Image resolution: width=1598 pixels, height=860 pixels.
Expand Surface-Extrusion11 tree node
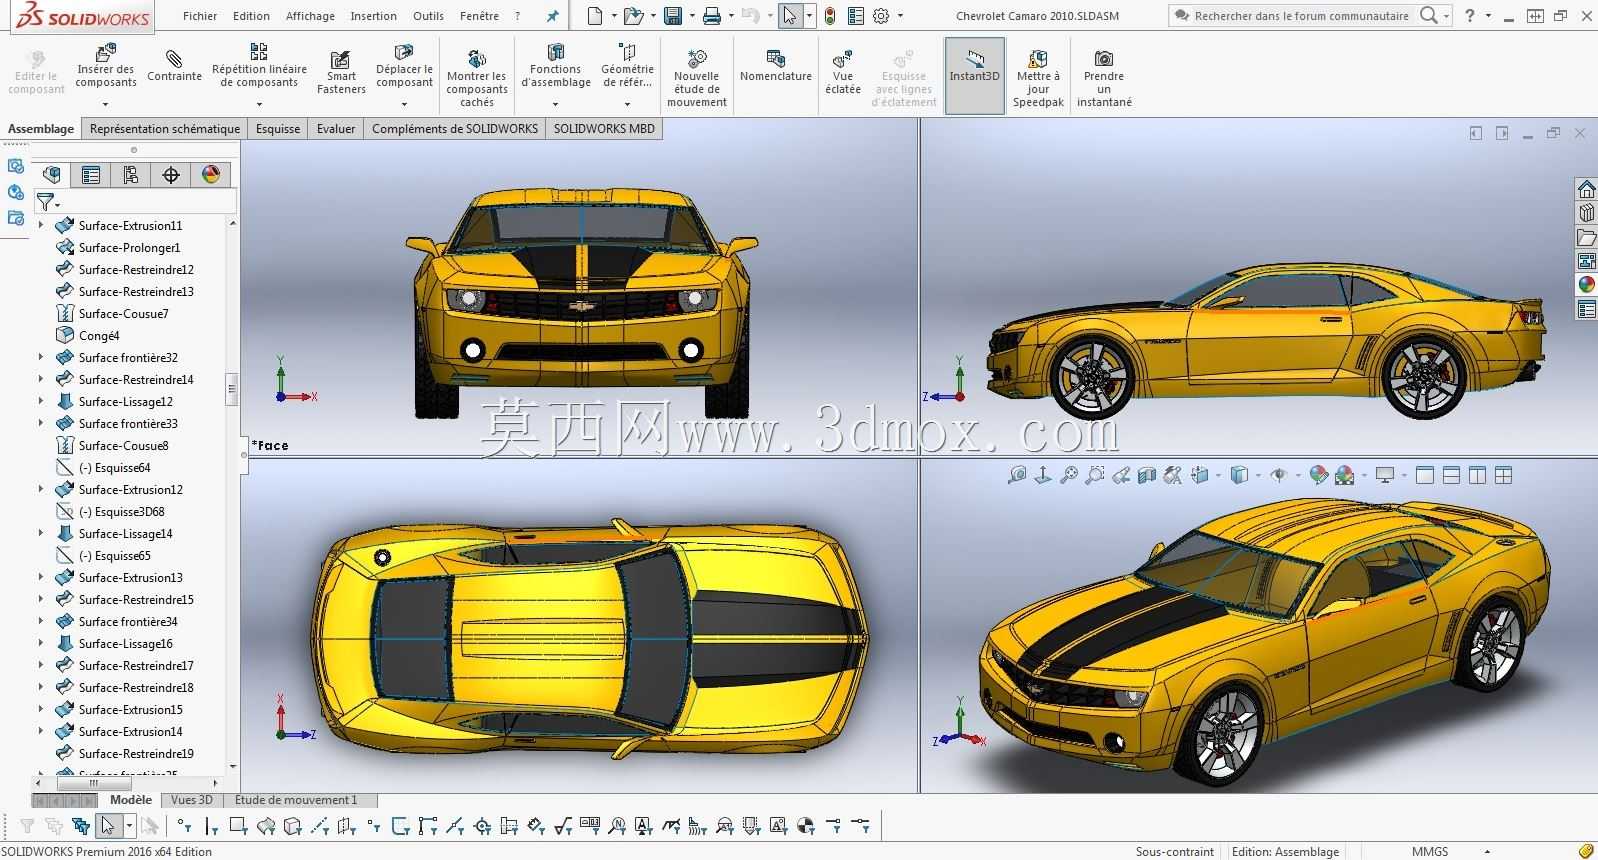(x=41, y=225)
